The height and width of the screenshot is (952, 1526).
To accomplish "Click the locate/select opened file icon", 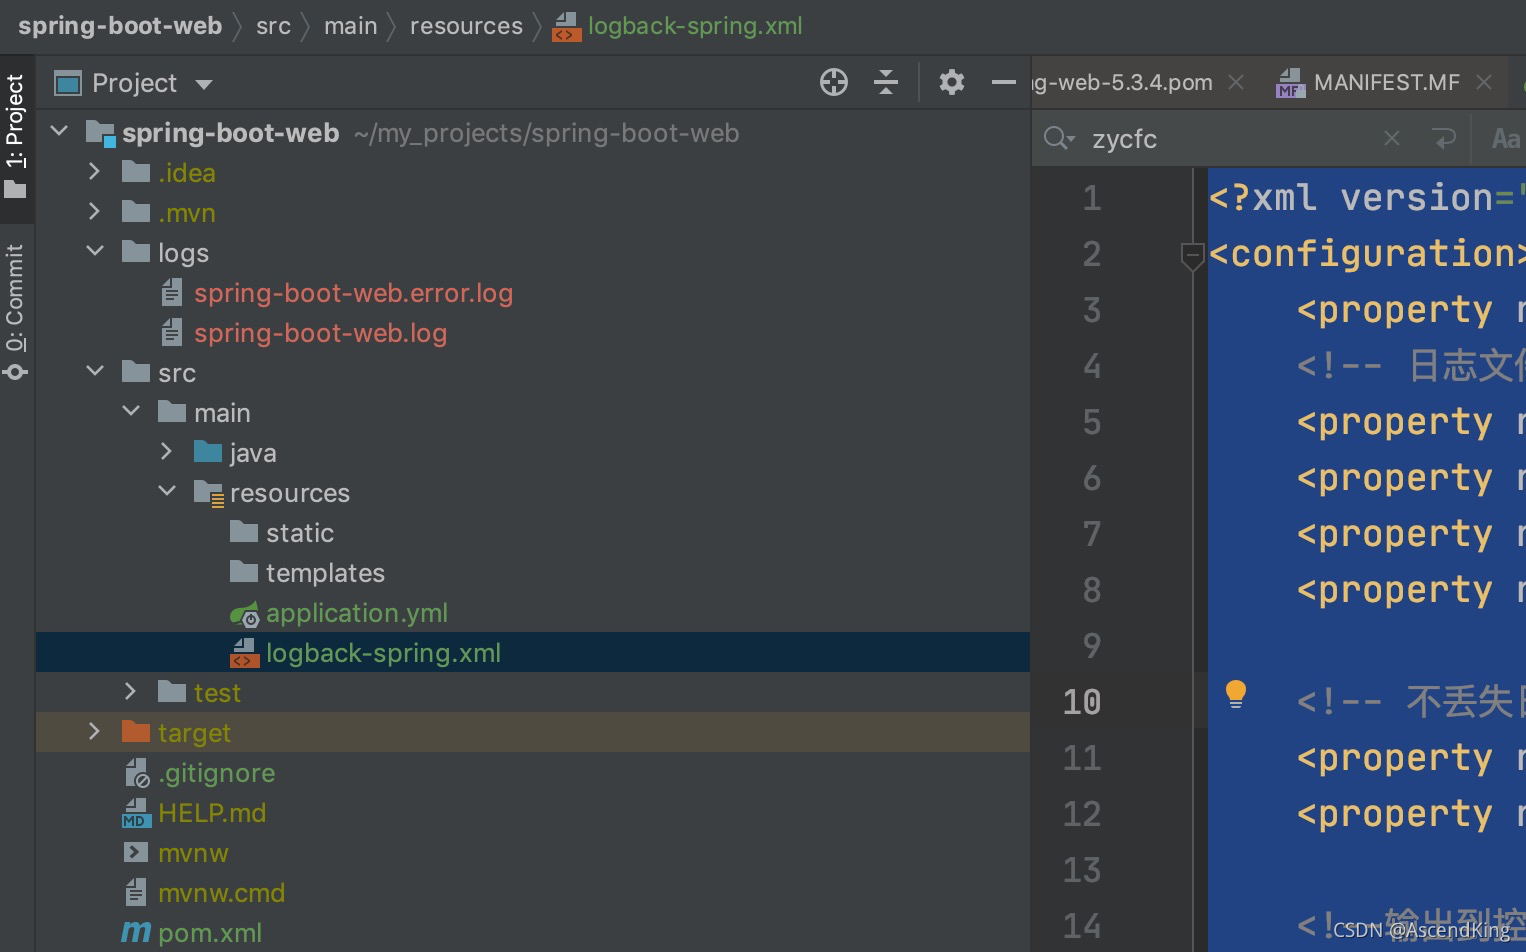I will 833,82.
